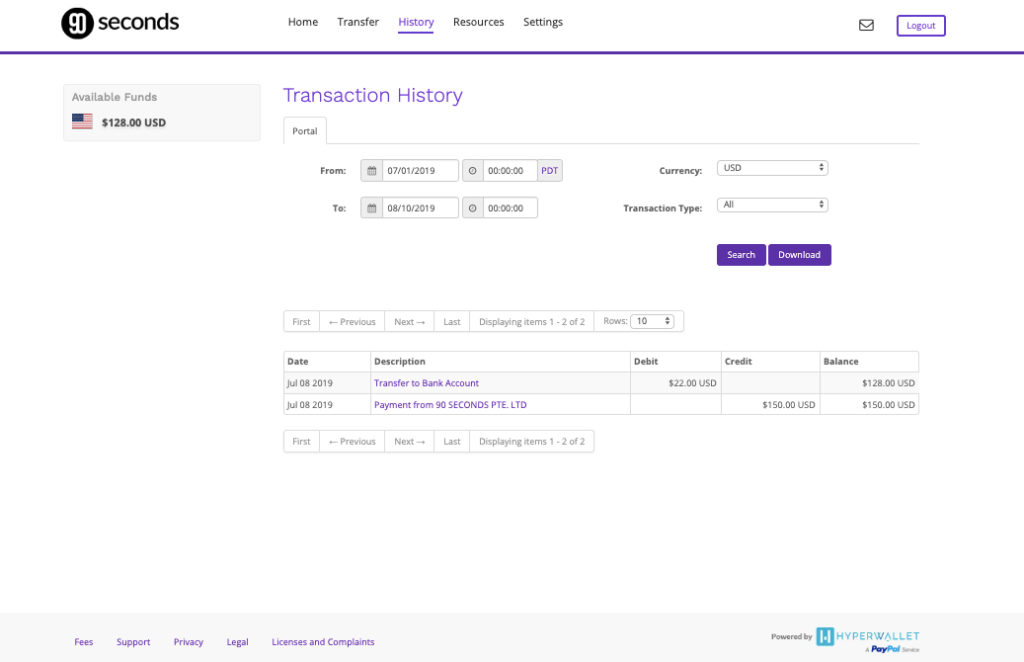Open the Currency dropdown

click(x=772, y=168)
